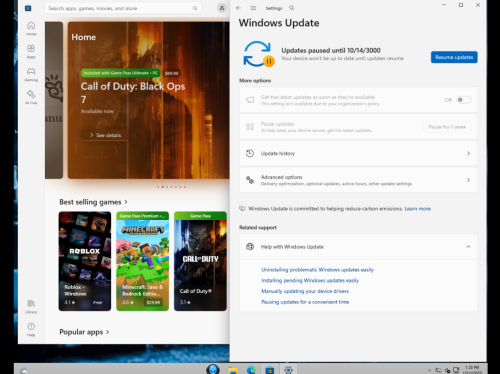The height and width of the screenshot is (374, 500).
Task: Click the Settings search icon
Action: tap(292, 8)
